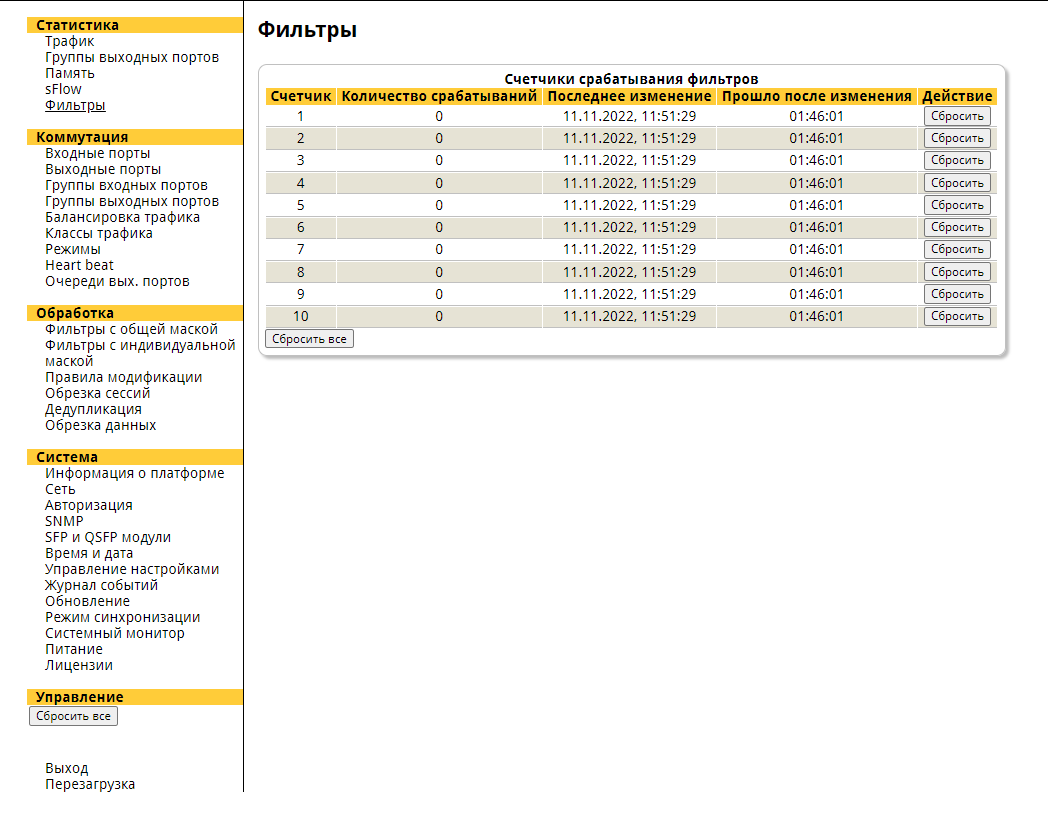Go to Обрезка данных
Image resolution: width=1048 pixels, height=827 pixels.
[x=100, y=425]
